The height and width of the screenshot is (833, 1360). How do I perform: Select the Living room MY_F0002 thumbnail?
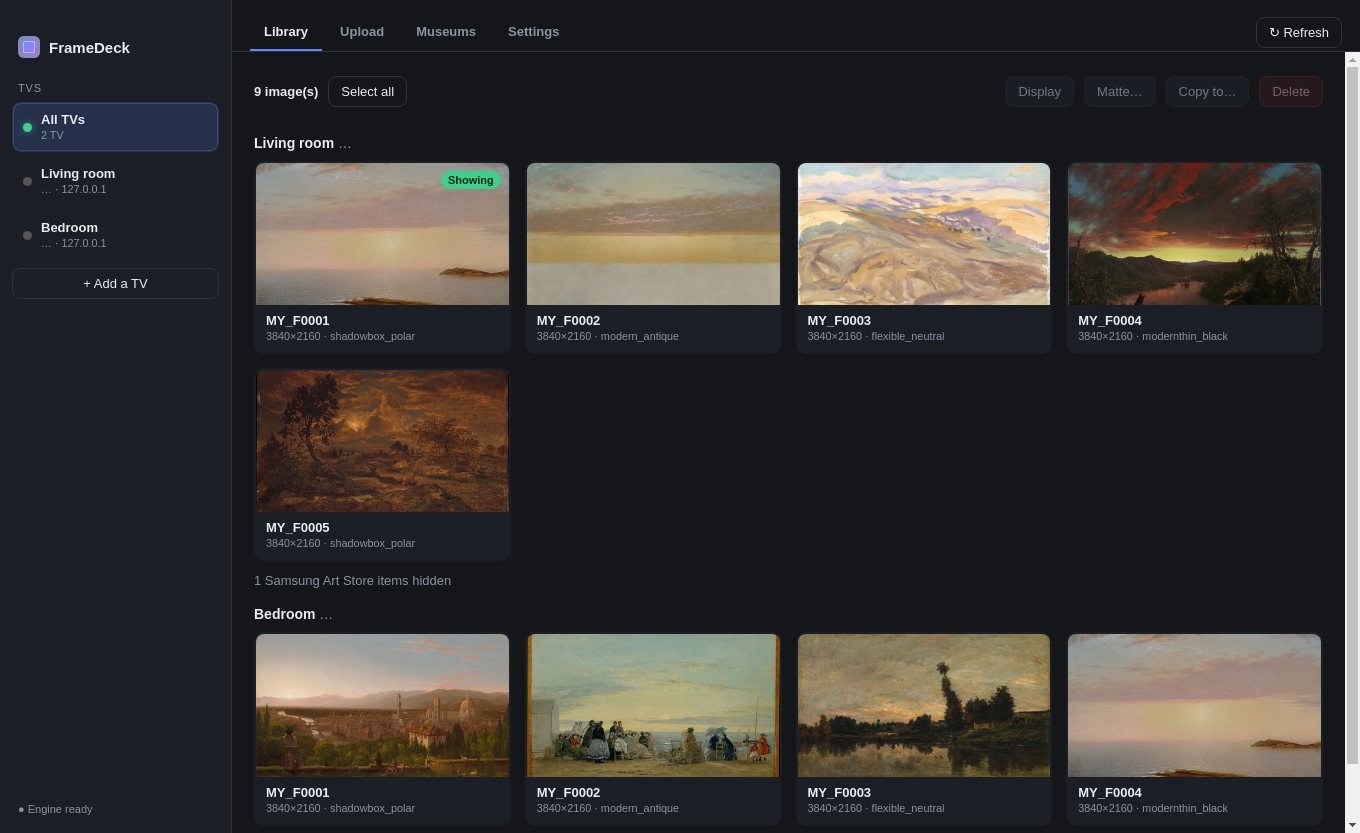click(x=653, y=234)
